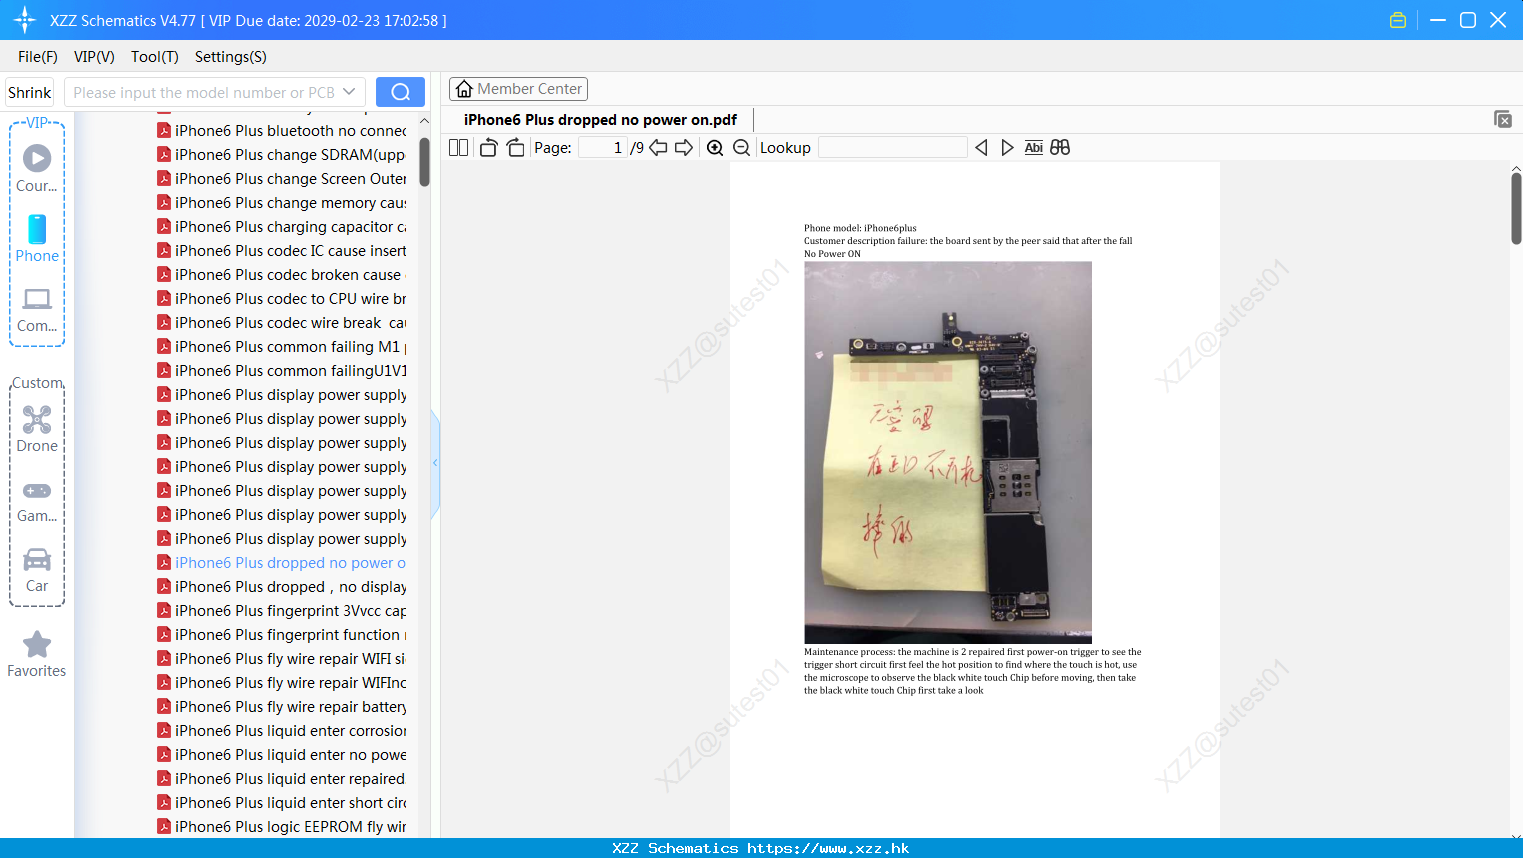Open 'iPhone6 Plus liquid enter corrosion' file
Screen dimensions: 1523x858
click(x=282, y=731)
